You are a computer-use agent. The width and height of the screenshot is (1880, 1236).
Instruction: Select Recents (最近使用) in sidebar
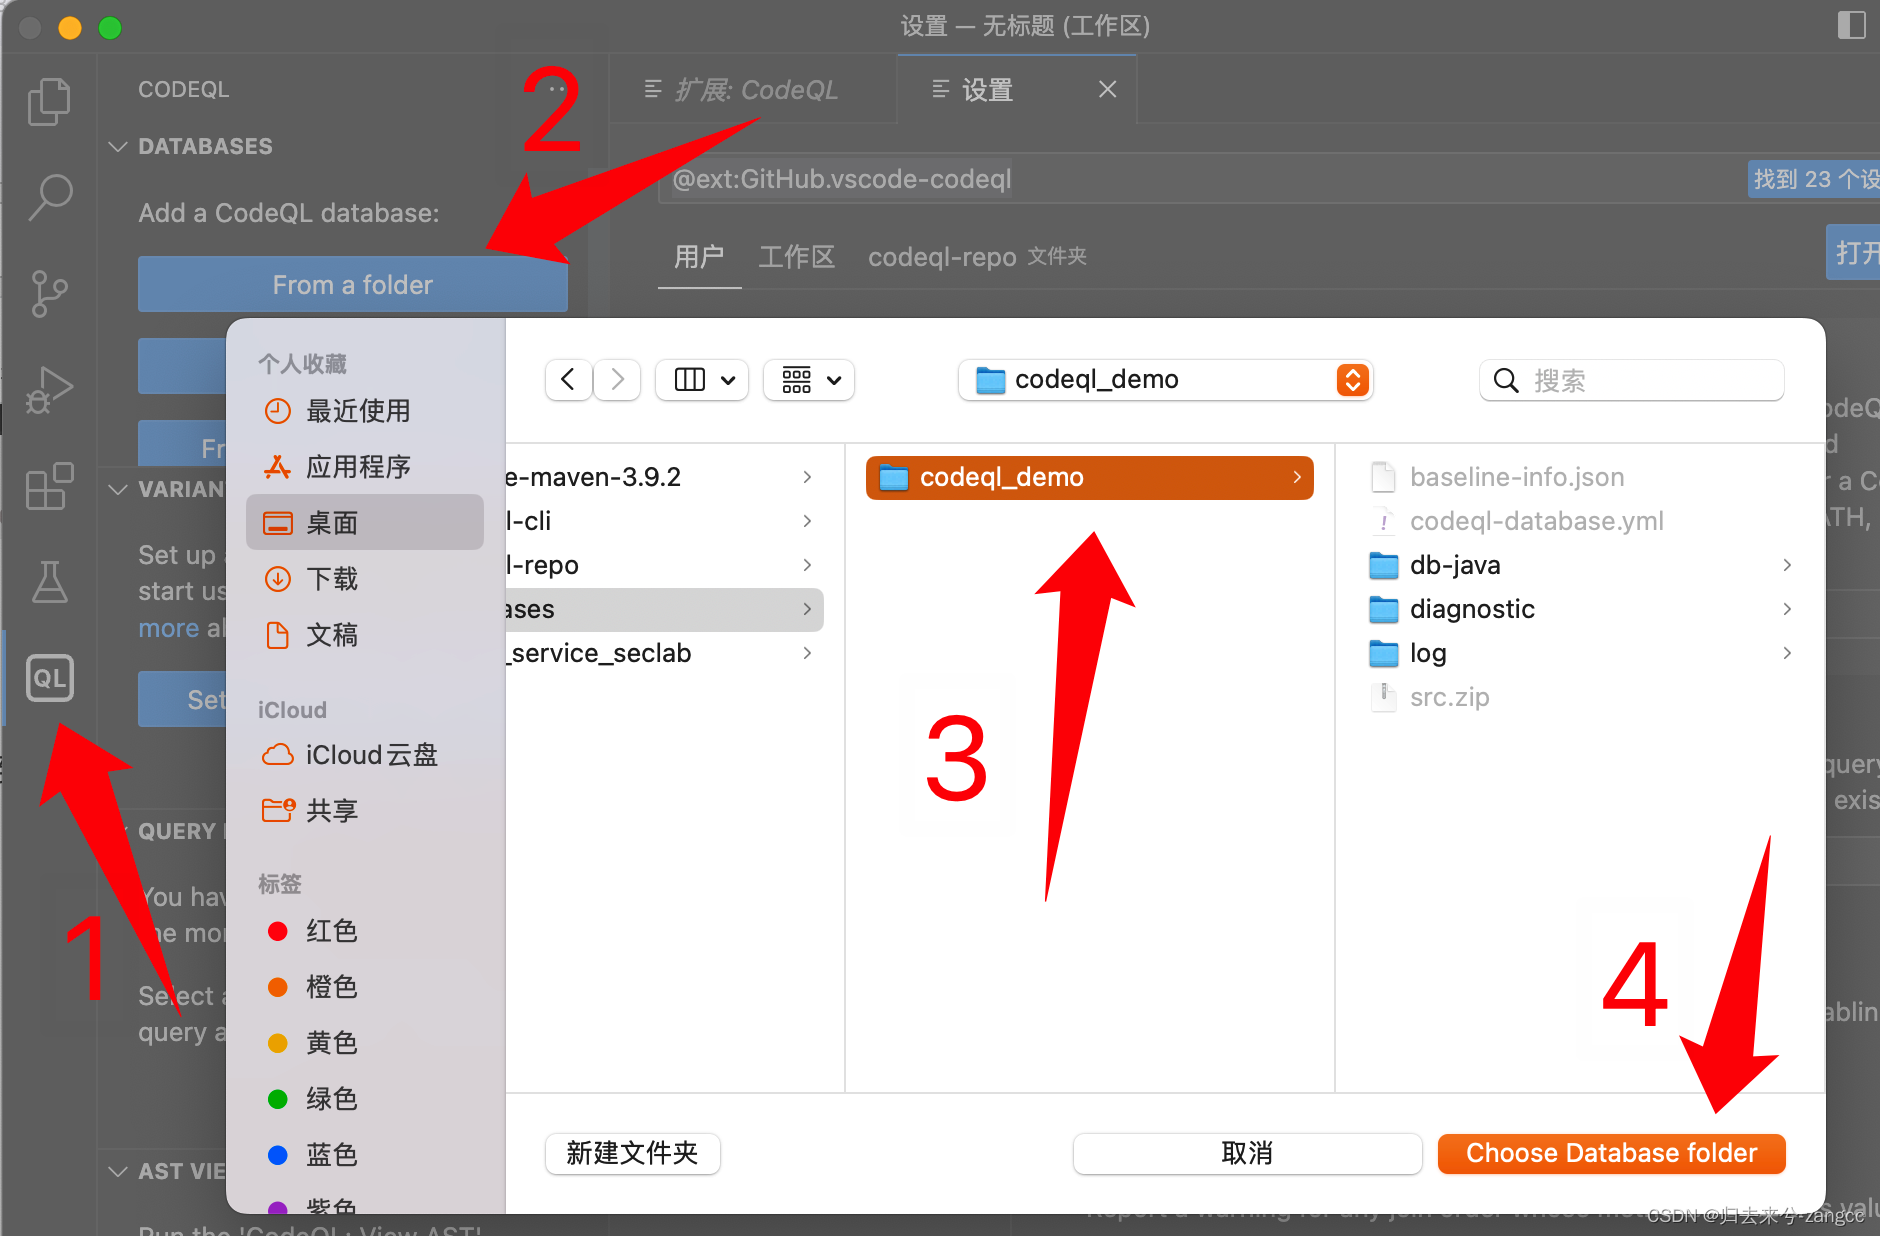pyautogui.click(x=365, y=411)
